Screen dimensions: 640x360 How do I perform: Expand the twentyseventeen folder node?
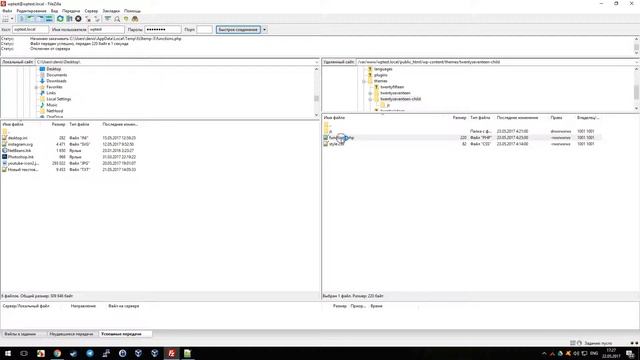click(x=370, y=93)
